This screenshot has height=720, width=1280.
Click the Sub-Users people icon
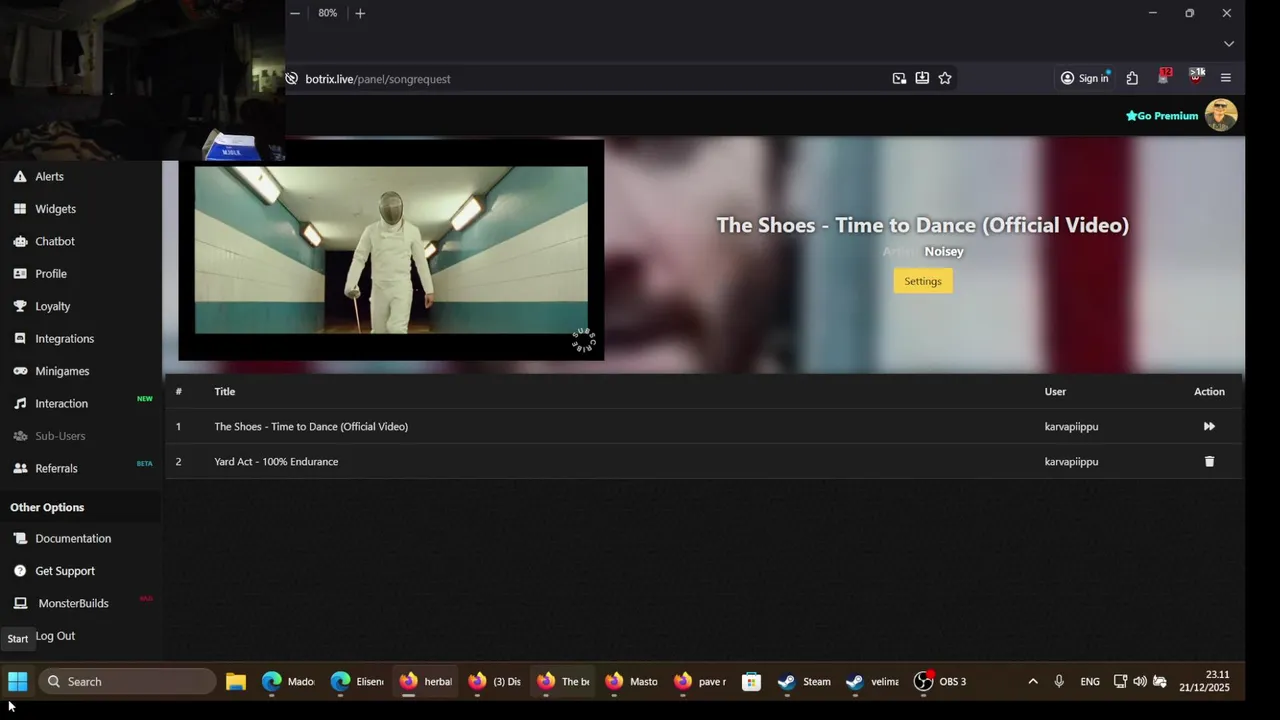(20, 436)
